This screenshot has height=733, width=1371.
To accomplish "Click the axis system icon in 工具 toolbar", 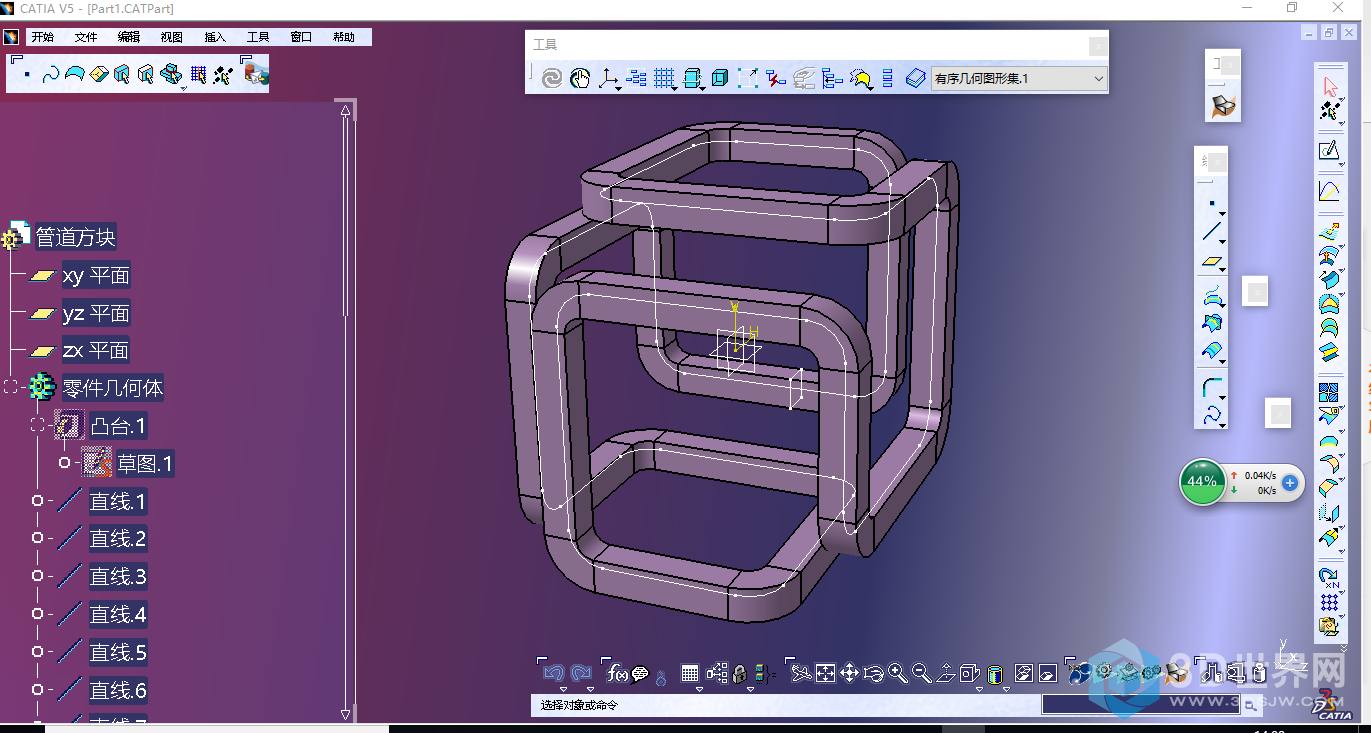I will click(608, 78).
